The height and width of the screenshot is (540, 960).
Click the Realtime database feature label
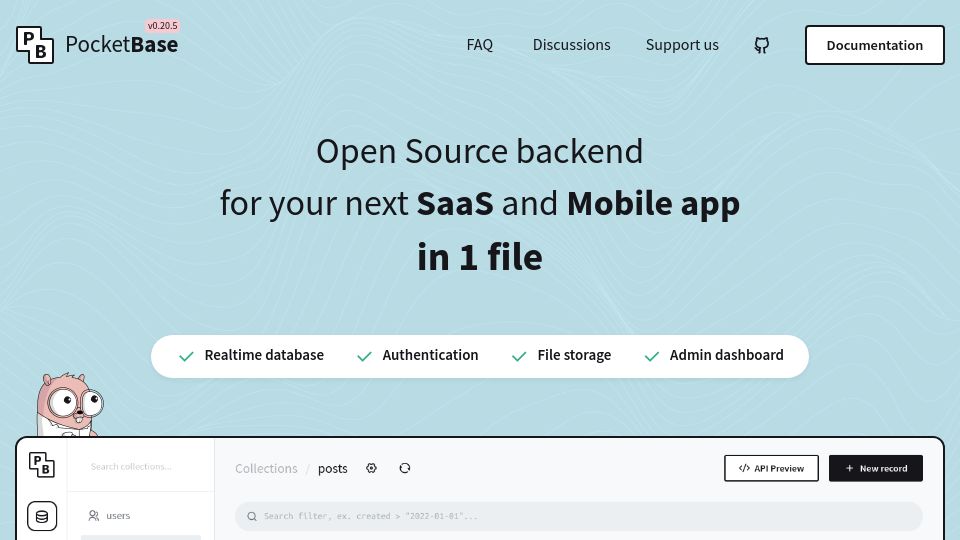(264, 355)
